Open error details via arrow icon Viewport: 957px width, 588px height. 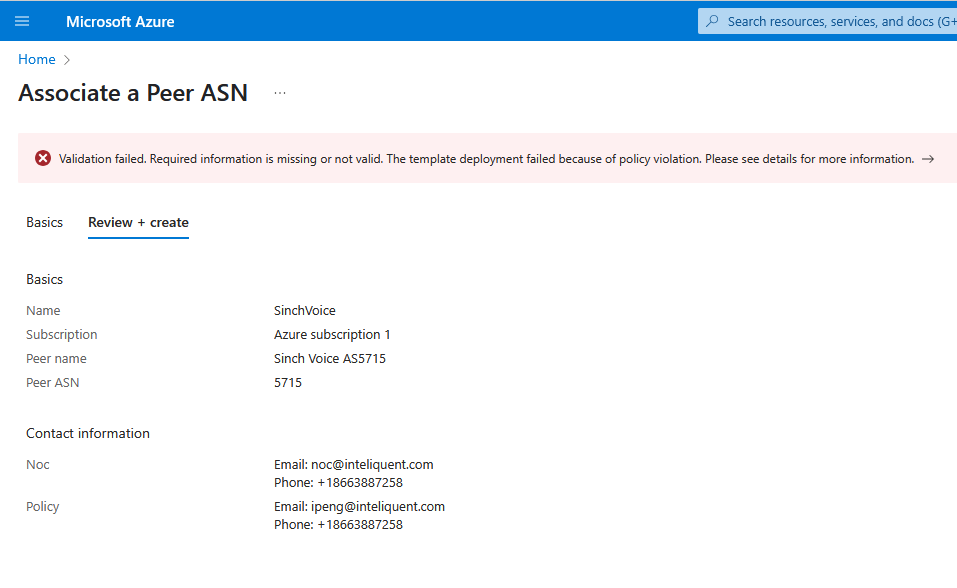(x=928, y=159)
